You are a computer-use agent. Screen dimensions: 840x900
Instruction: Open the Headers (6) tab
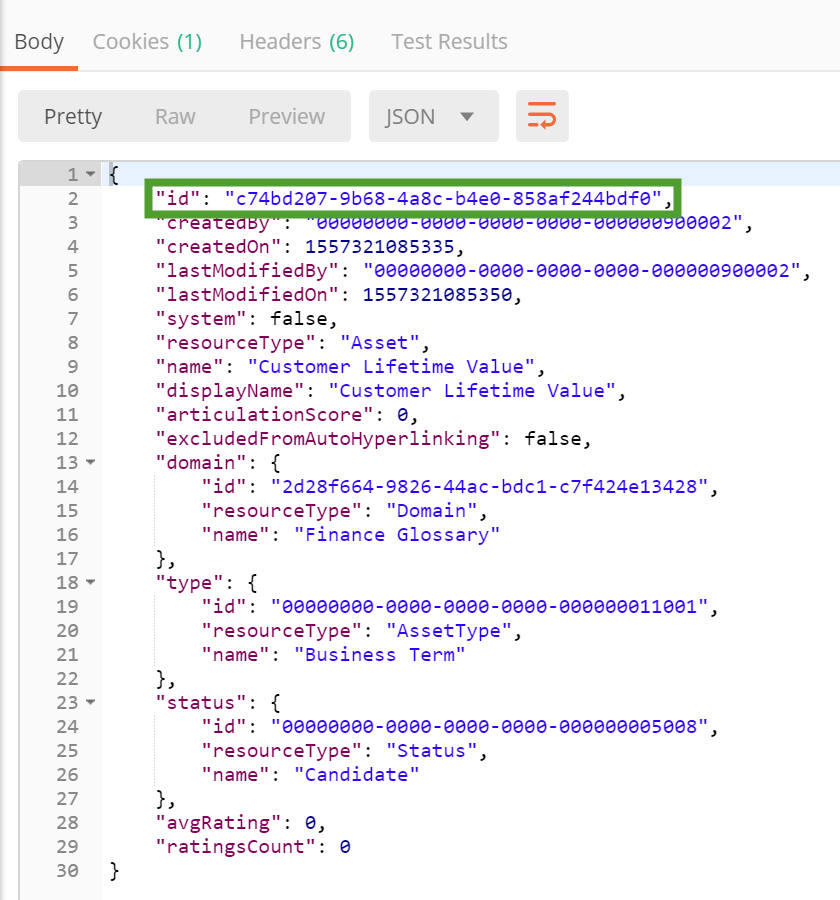pos(297,42)
